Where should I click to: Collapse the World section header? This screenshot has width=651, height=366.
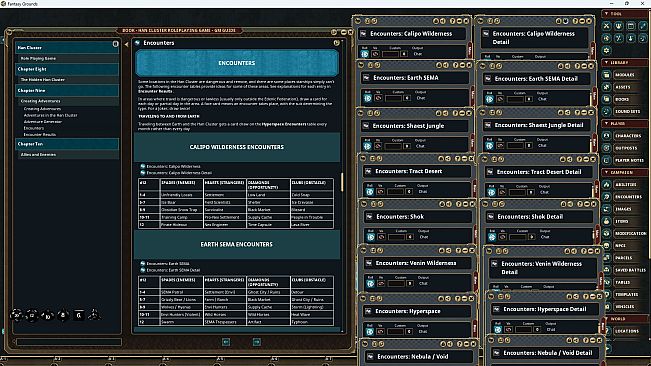coord(624,319)
